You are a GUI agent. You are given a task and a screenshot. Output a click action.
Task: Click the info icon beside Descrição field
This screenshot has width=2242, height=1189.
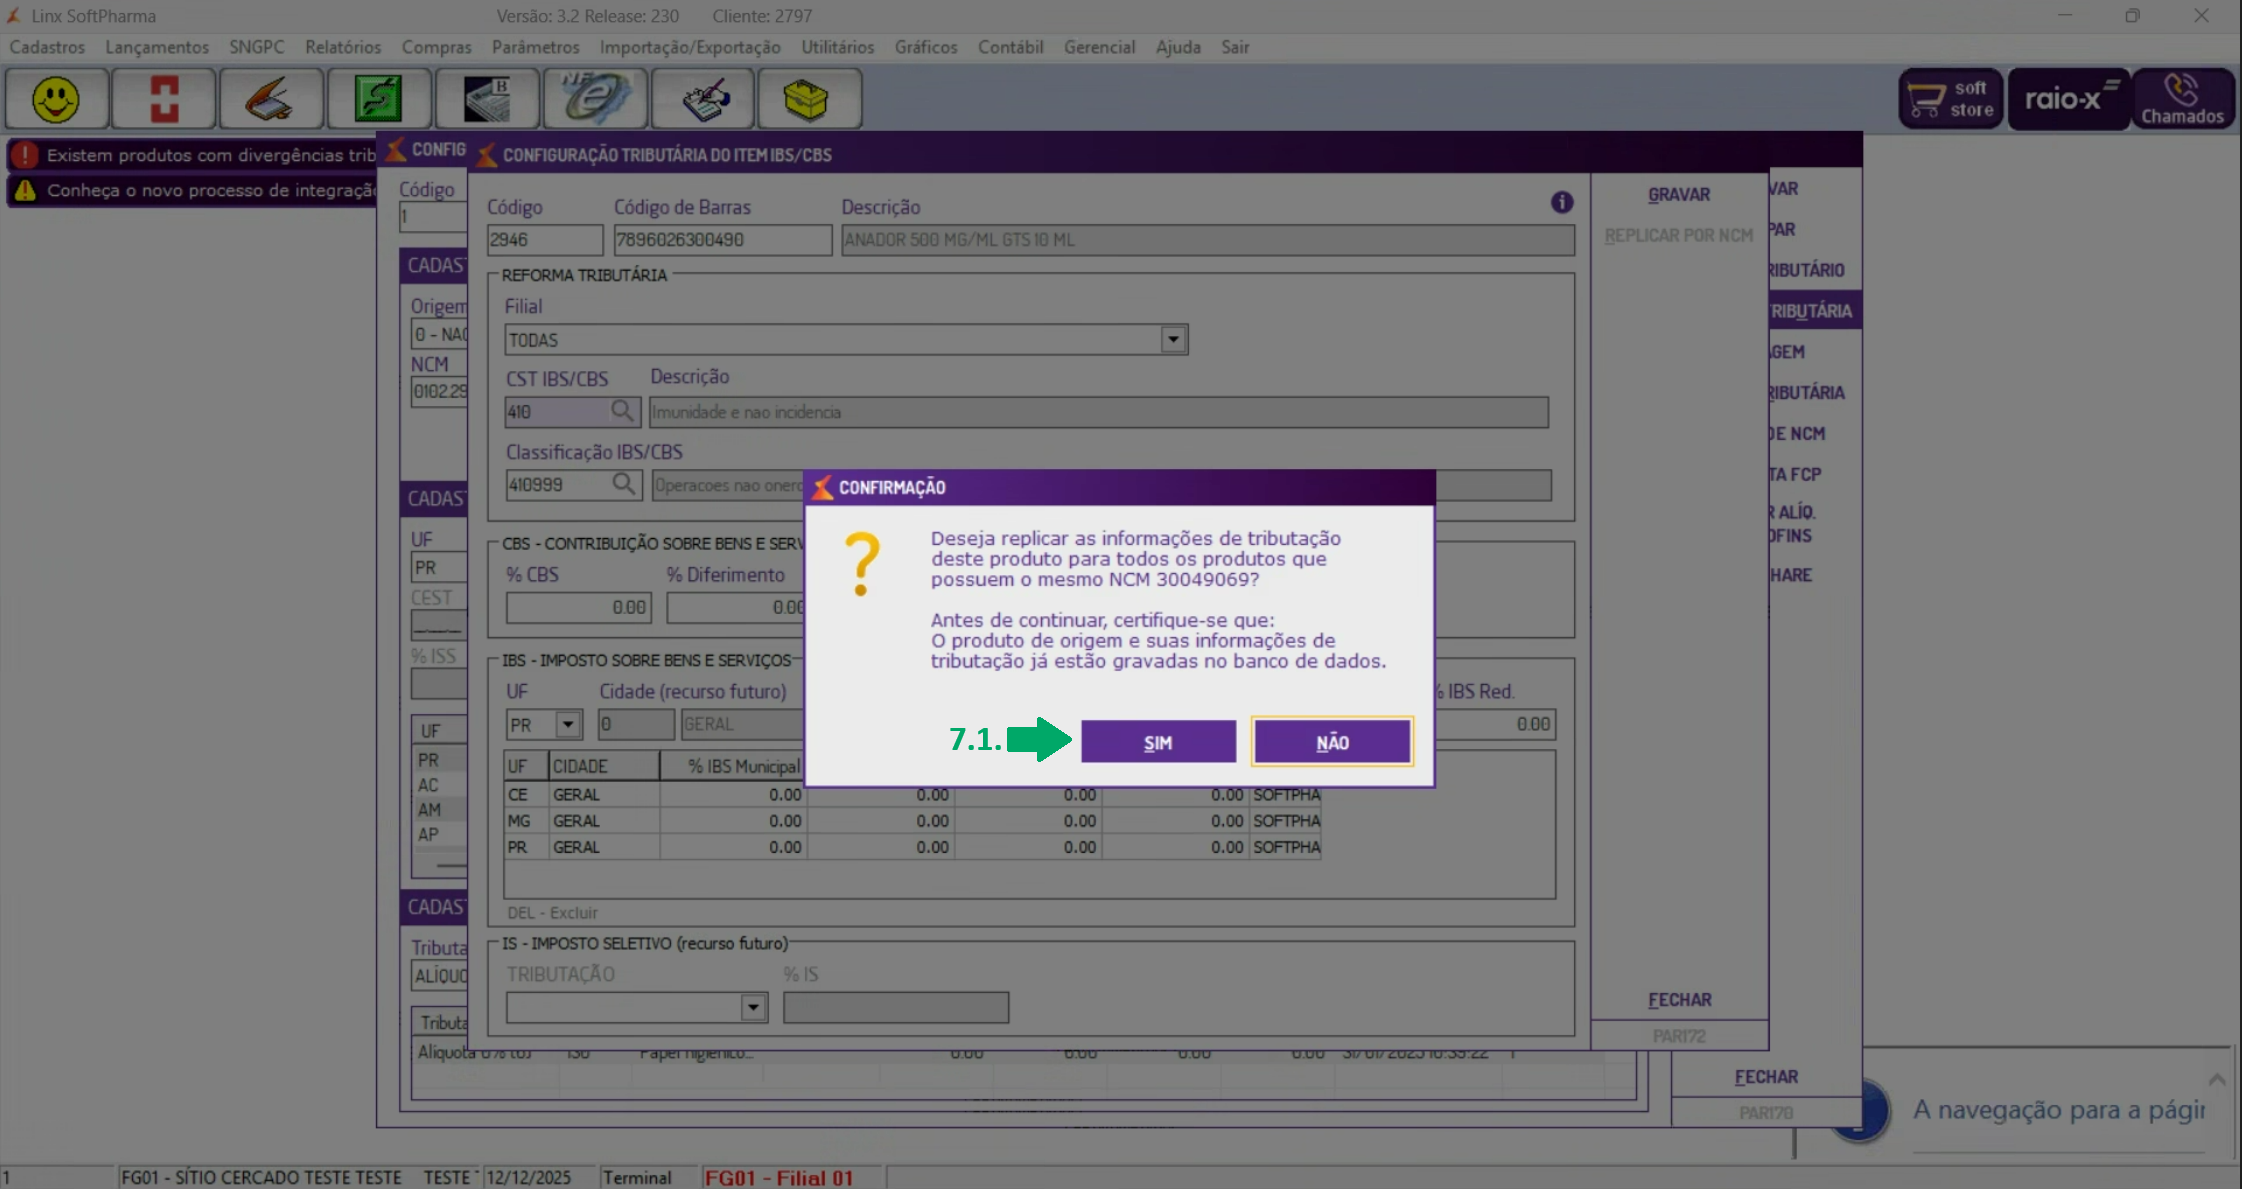(x=1561, y=203)
